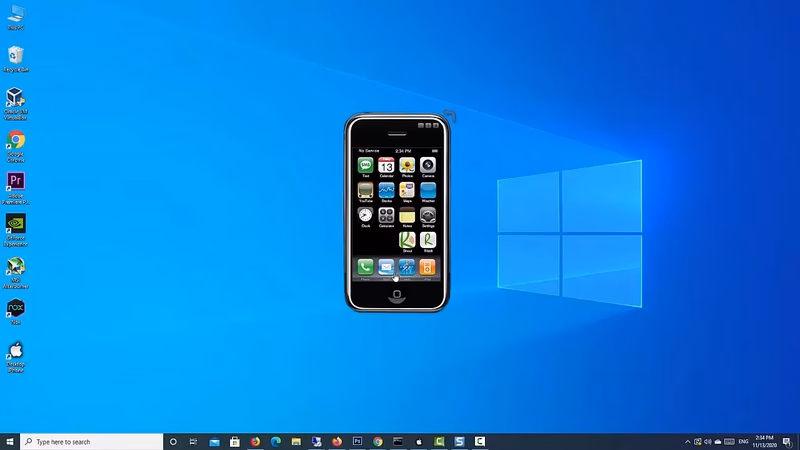Image resolution: width=800 pixels, height=450 pixels.
Task: Switch to Photoshop in the taskbar
Action: pos(357,442)
